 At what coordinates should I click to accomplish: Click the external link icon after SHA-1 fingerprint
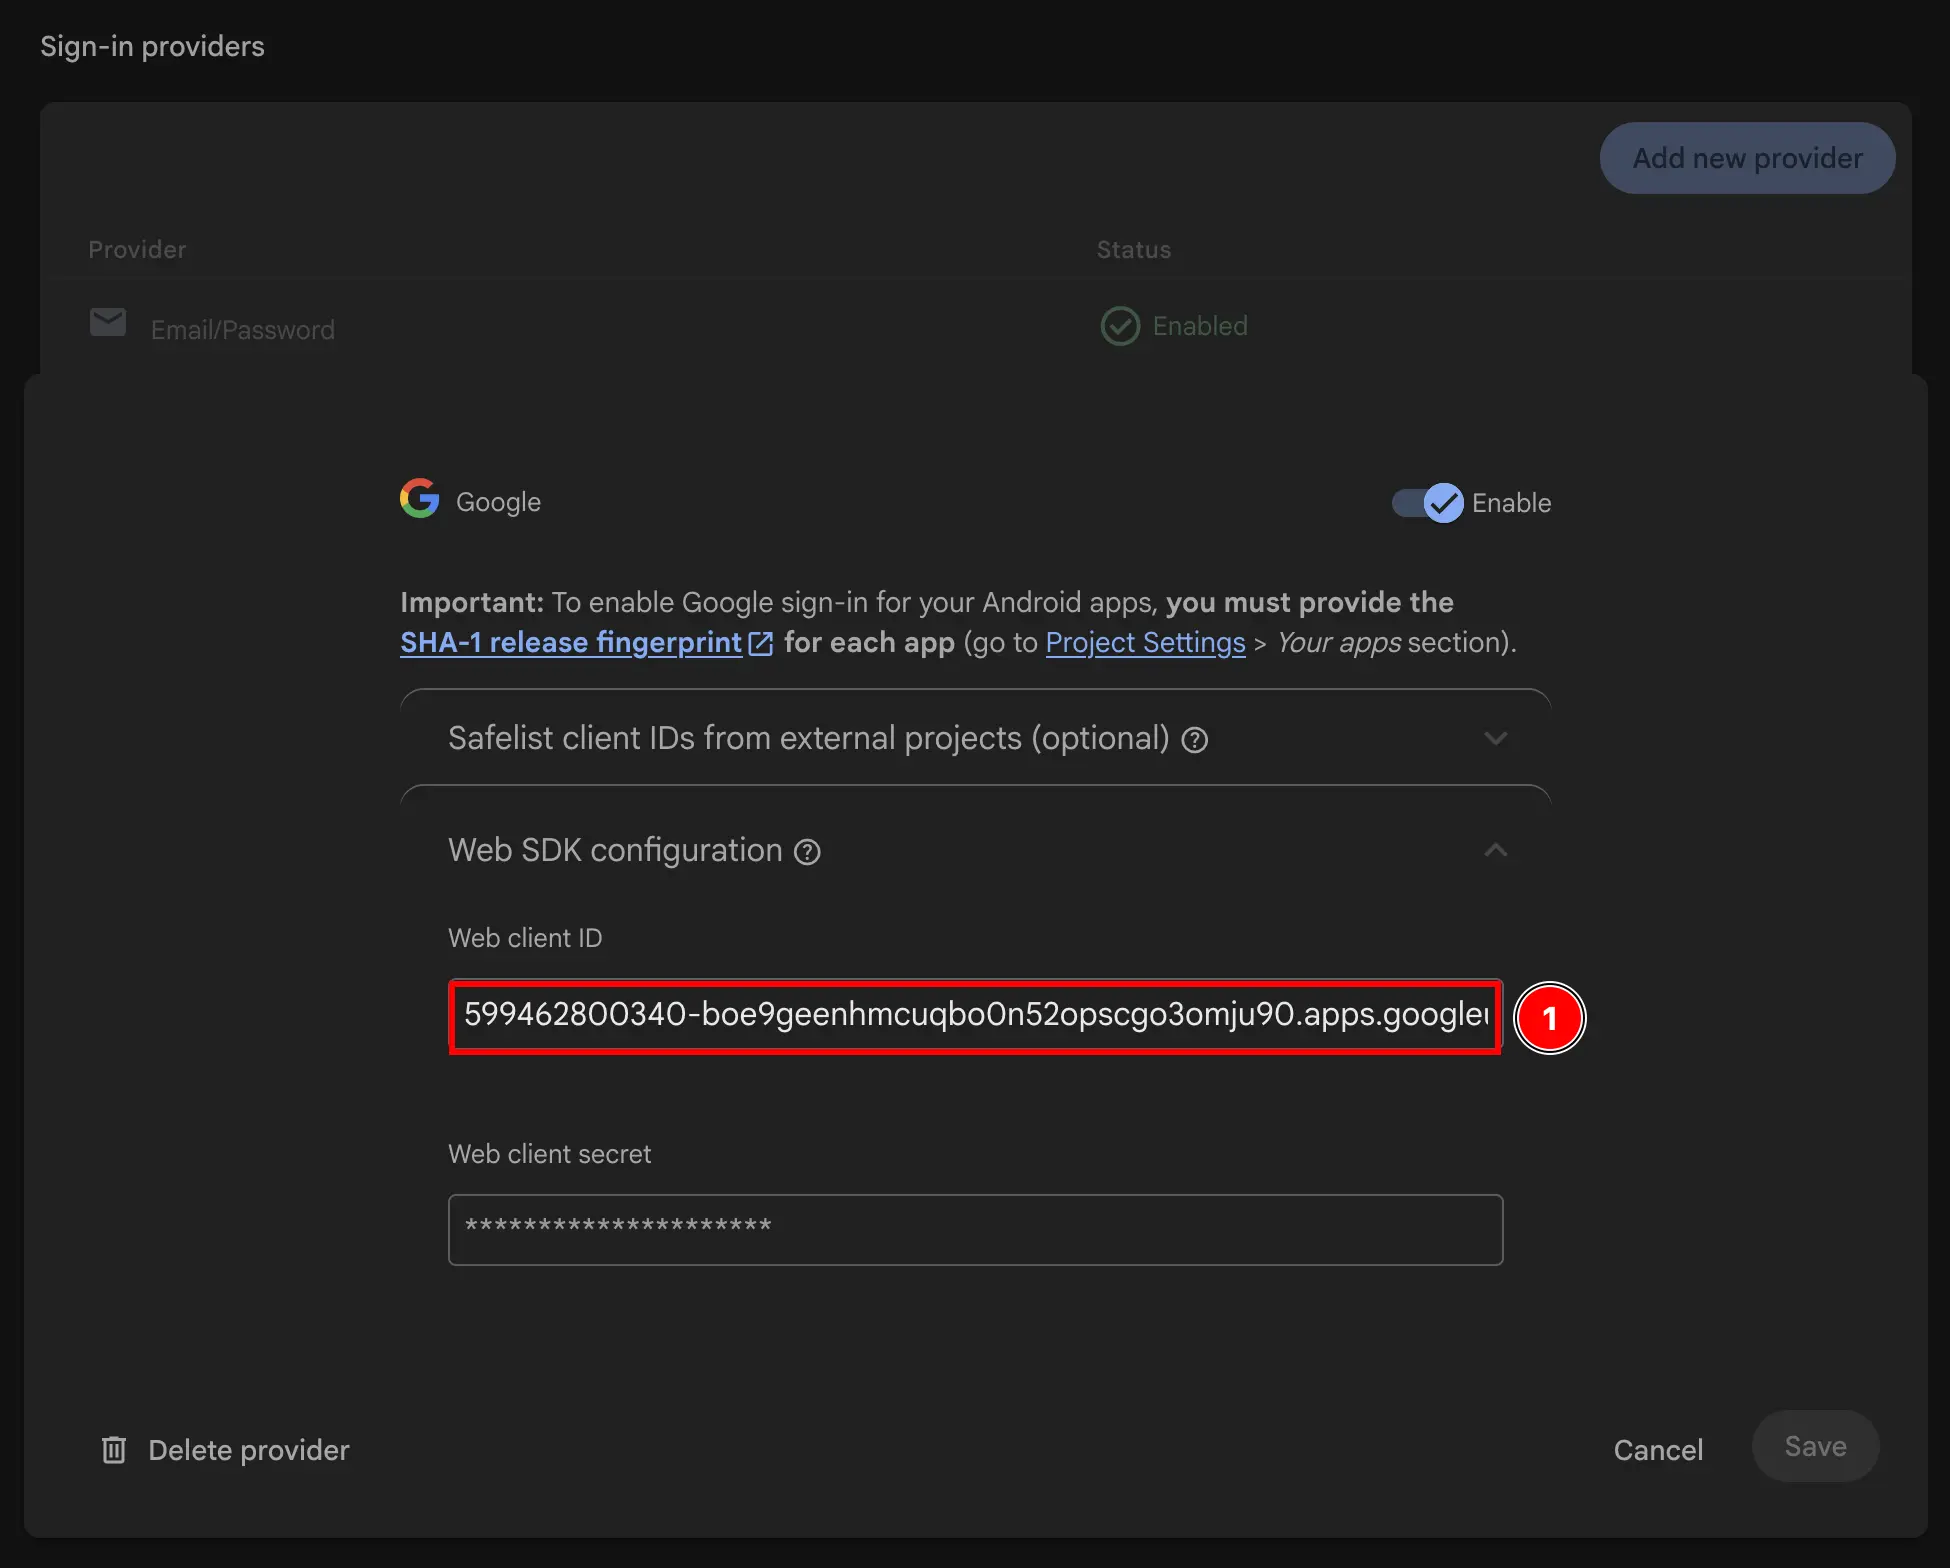click(761, 643)
